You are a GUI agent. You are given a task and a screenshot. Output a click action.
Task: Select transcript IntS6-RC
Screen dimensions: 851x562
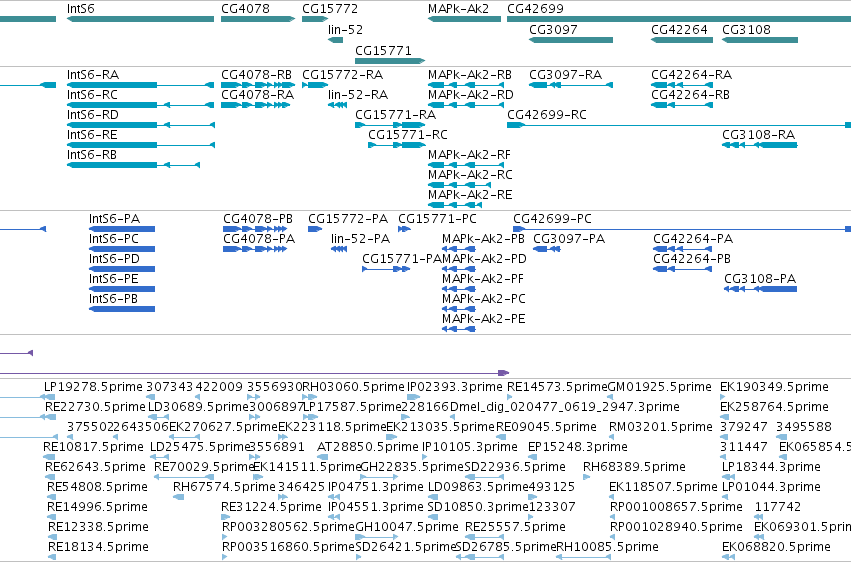(x=92, y=95)
